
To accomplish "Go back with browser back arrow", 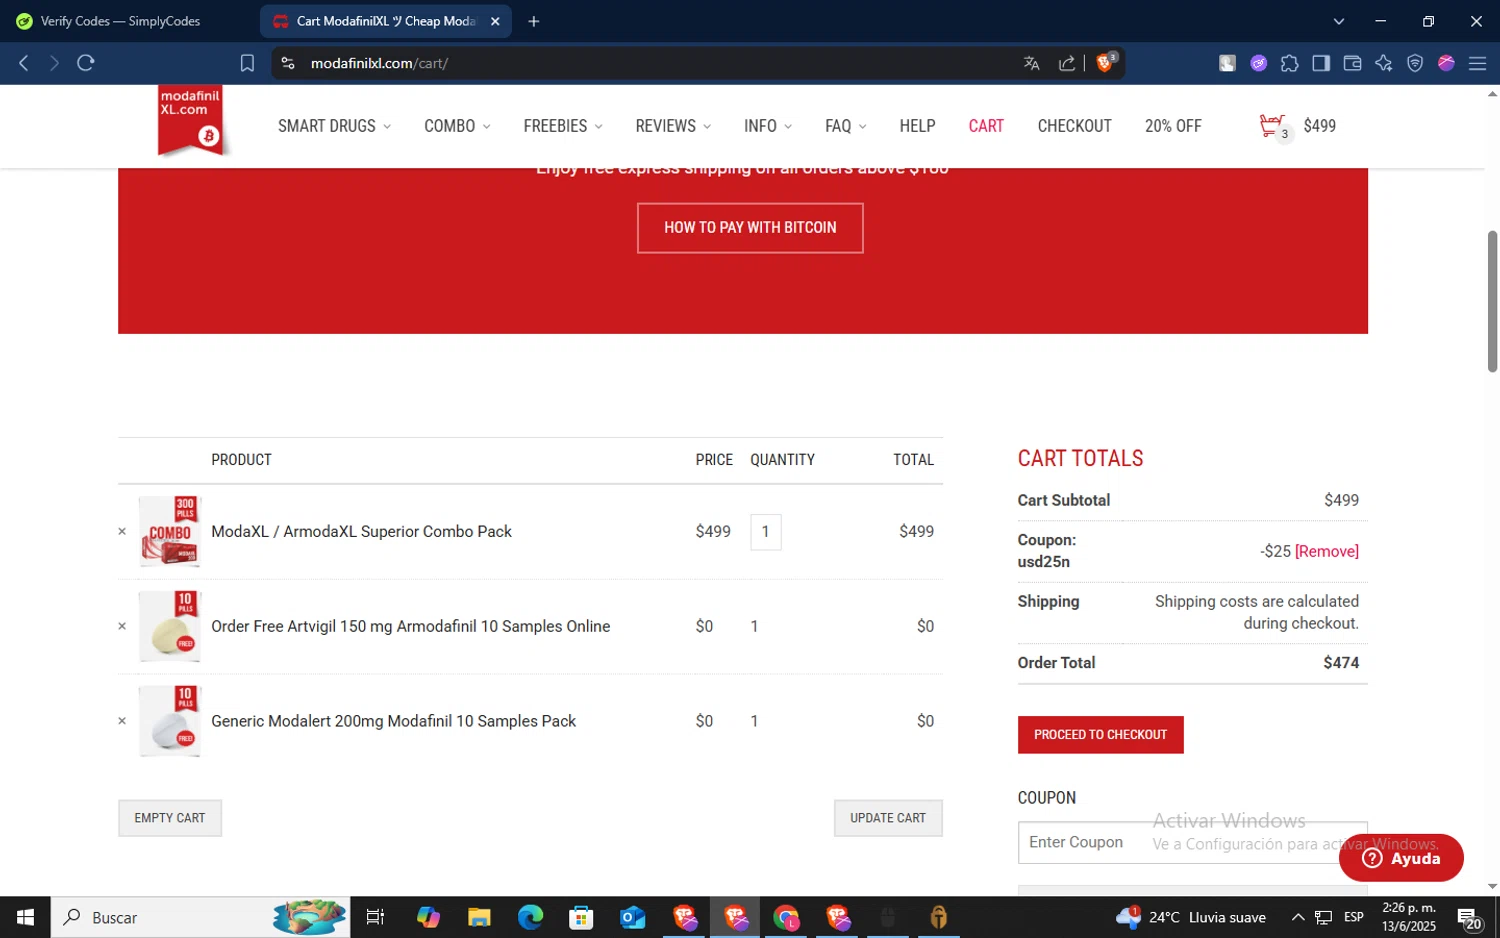I will (x=24, y=63).
